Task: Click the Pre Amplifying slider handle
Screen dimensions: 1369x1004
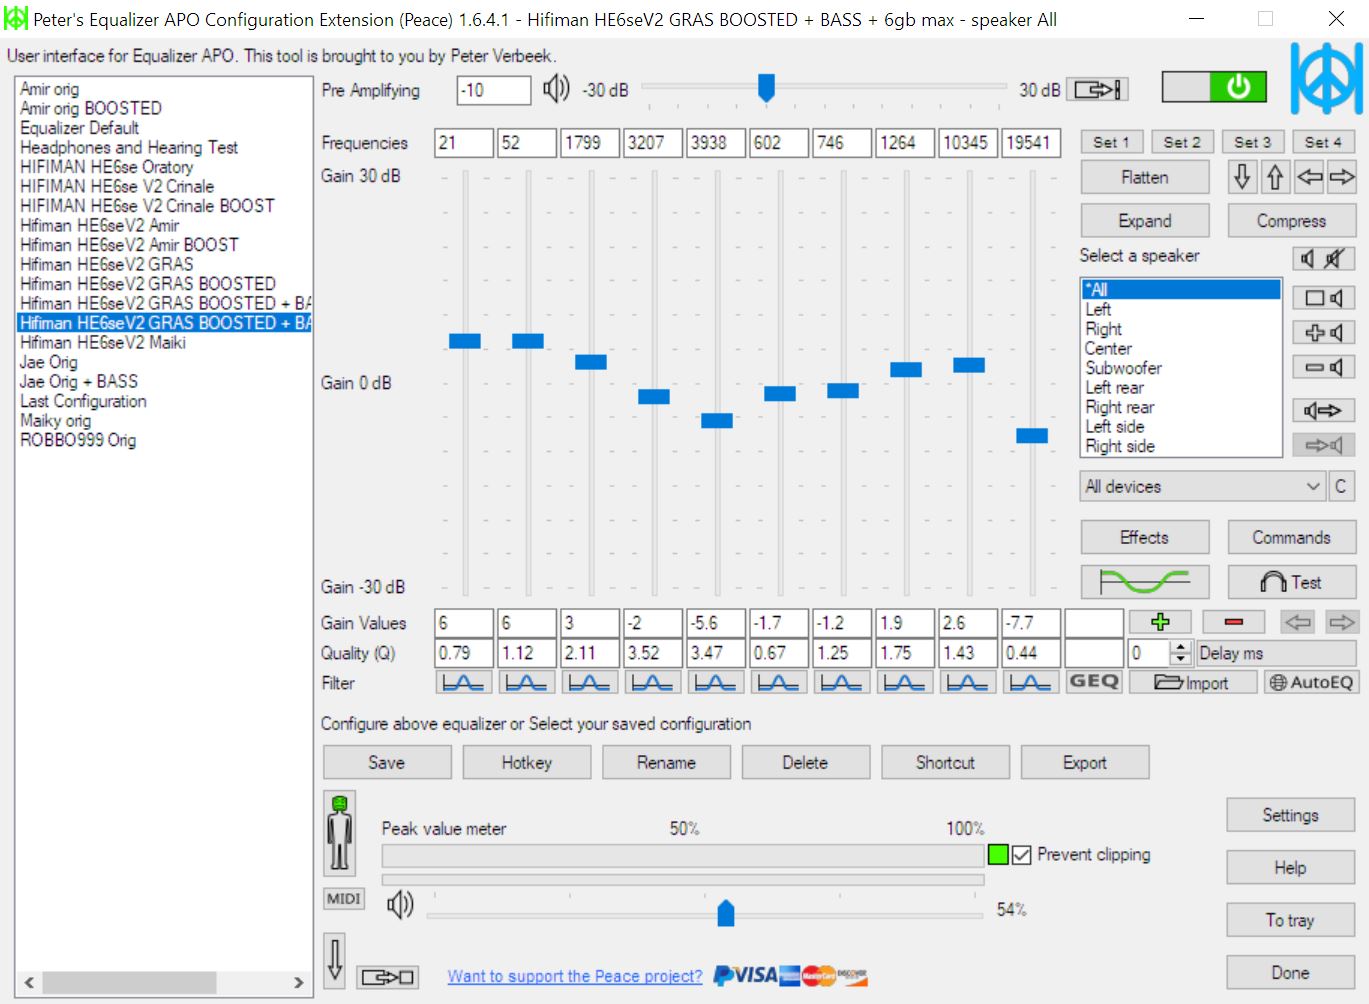Action: 766,88
